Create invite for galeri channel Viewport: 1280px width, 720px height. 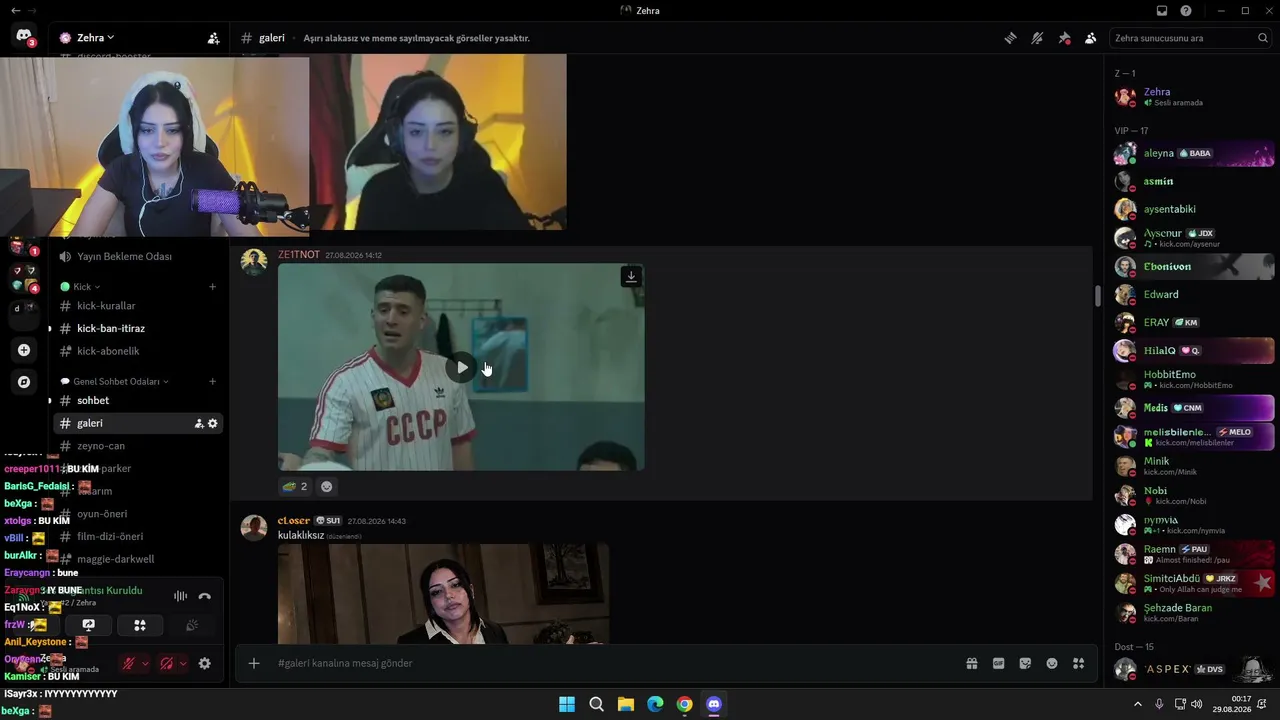tap(199, 424)
